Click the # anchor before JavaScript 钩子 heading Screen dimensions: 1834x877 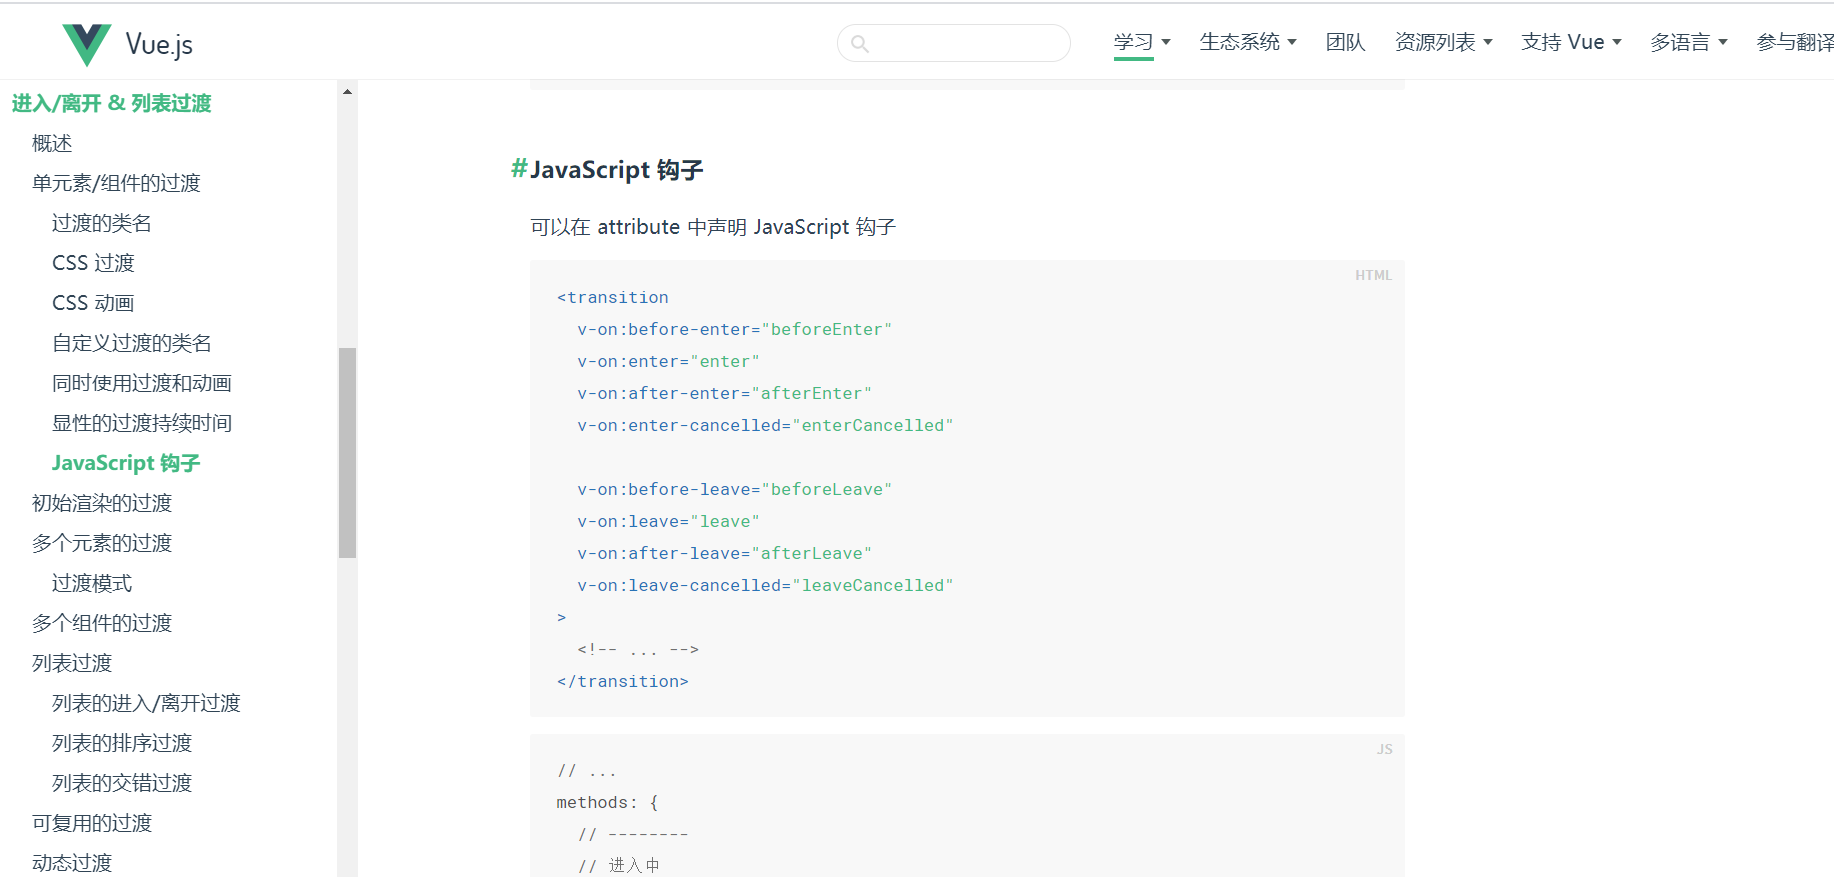point(519,169)
